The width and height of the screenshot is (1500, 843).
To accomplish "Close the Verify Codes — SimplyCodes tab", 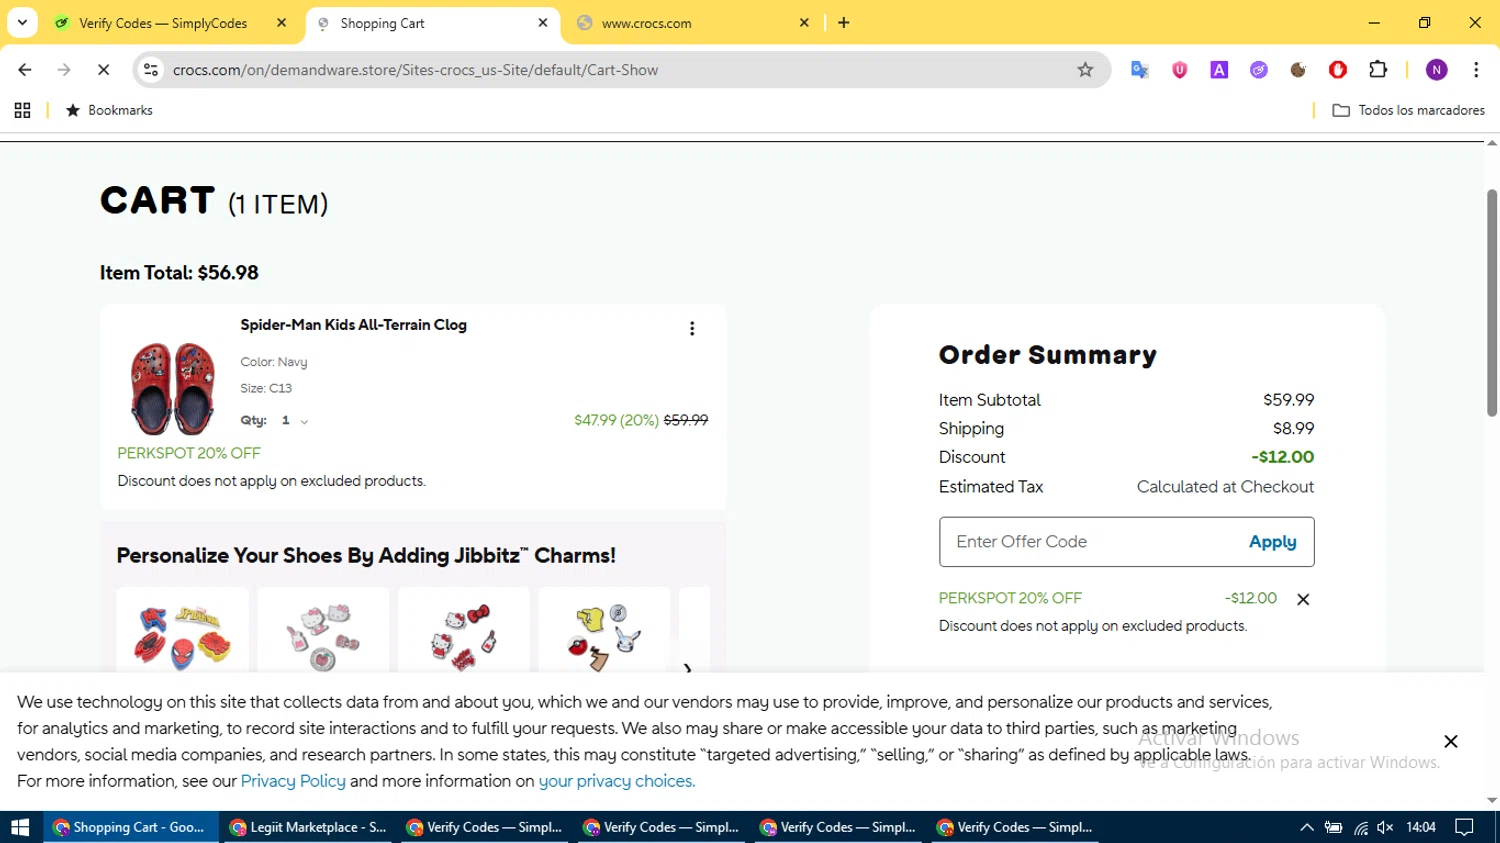I will pyautogui.click(x=282, y=23).
